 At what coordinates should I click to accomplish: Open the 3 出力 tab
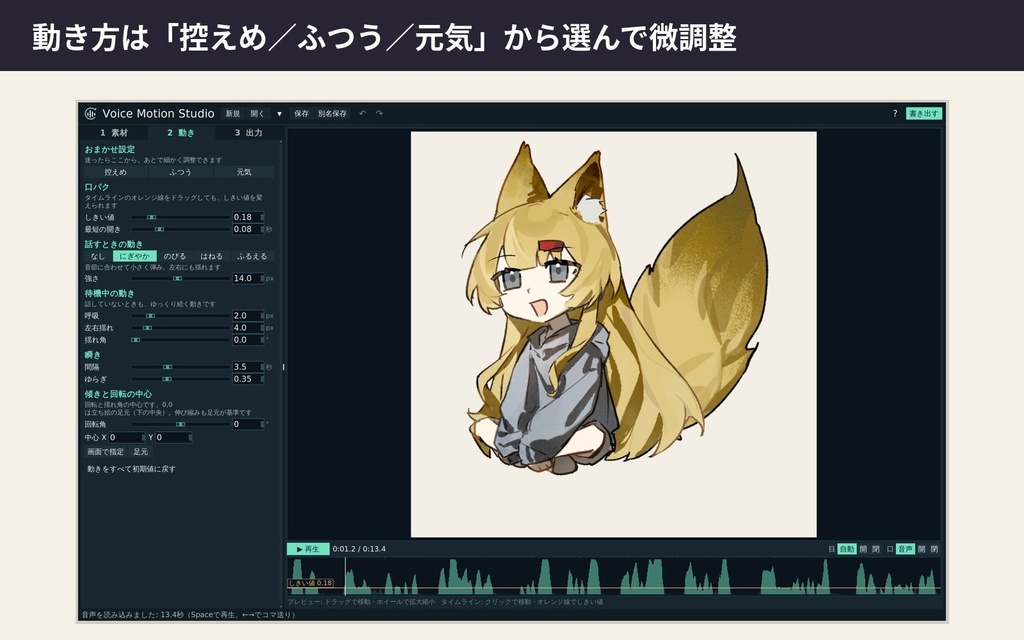(x=248, y=133)
